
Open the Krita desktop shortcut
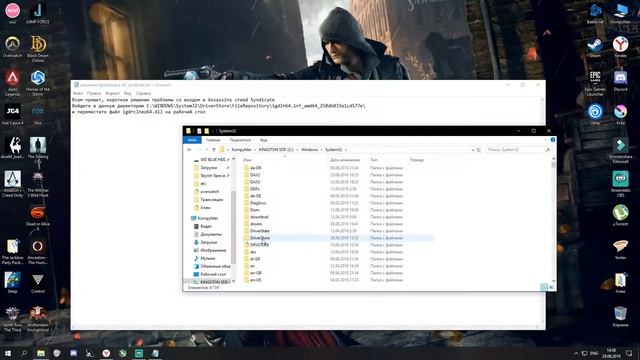[x=620, y=114]
